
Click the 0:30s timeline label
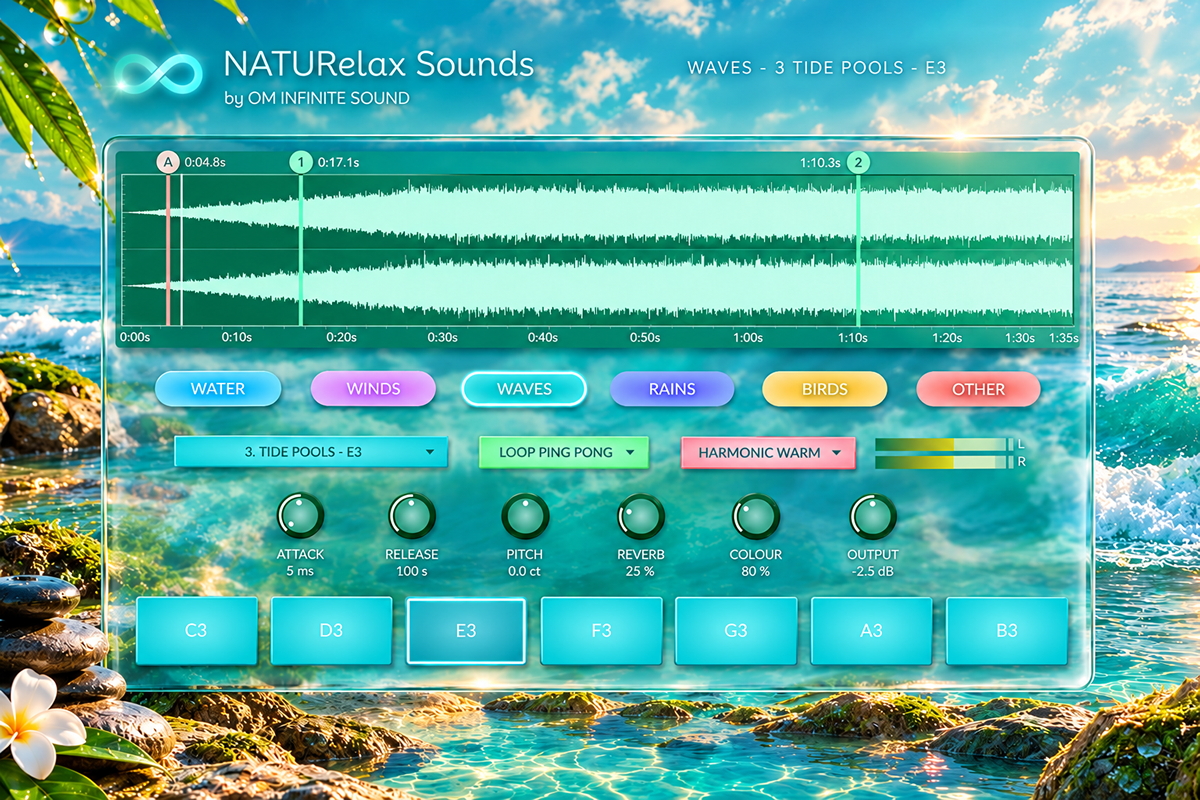[442, 338]
